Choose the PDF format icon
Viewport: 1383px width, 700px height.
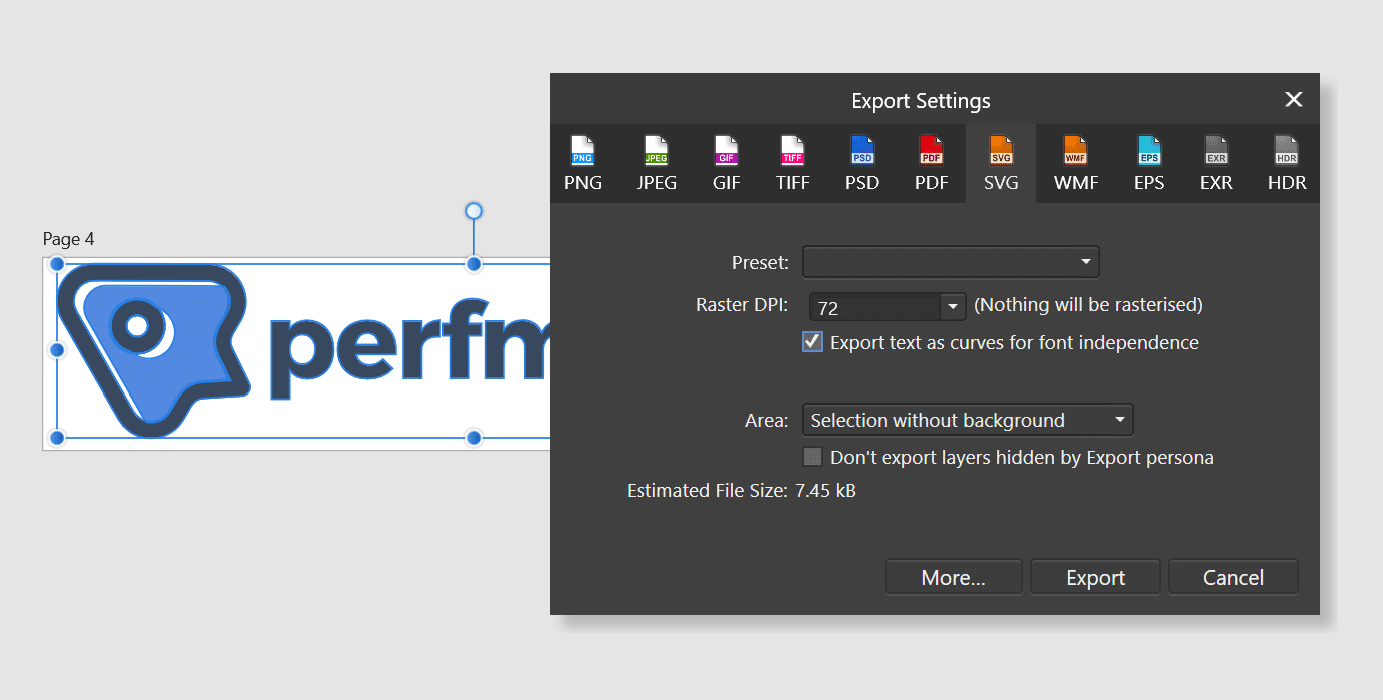tap(931, 163)
